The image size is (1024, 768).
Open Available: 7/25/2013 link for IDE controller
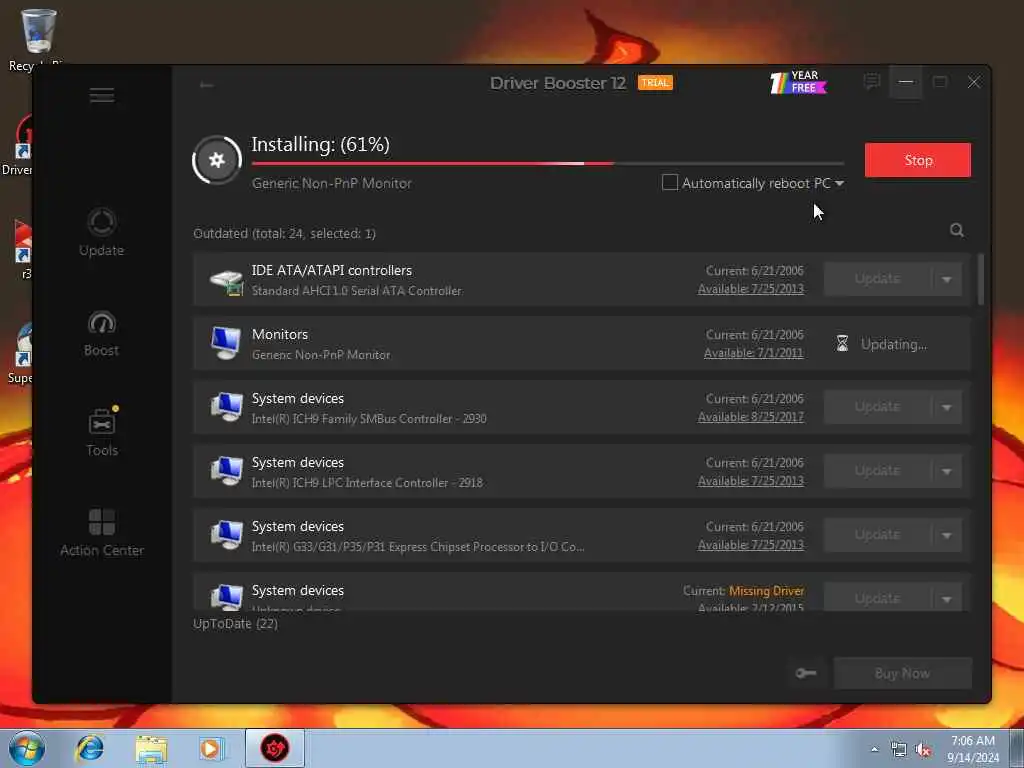click(x=750, y=289)
